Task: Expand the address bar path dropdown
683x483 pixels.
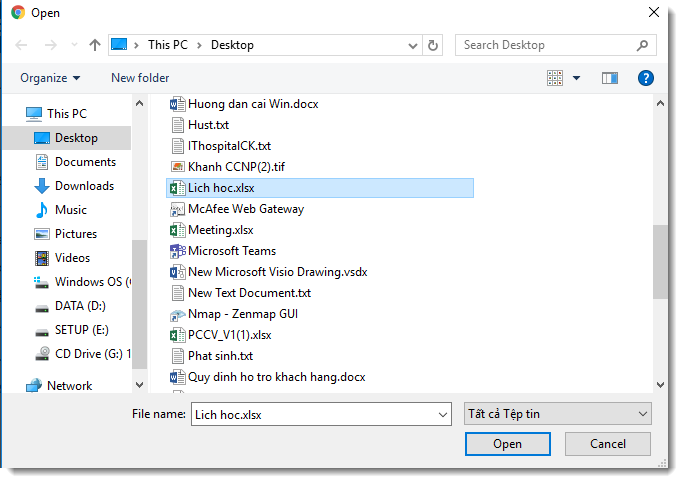Action: pyautogui.click(x=413, y=45)
